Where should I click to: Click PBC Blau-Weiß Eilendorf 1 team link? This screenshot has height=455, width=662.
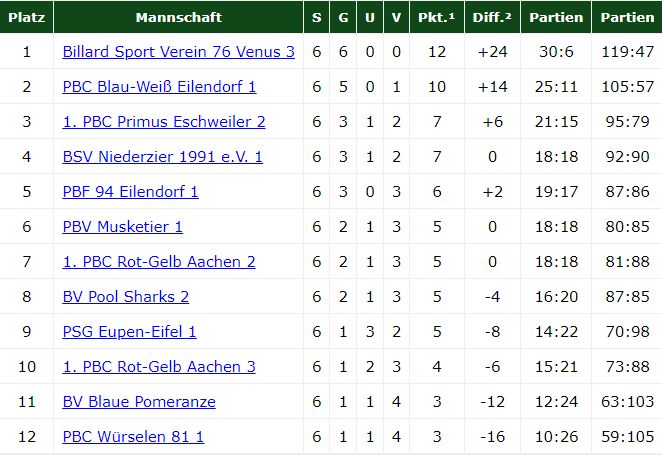(x=159, y=87)
